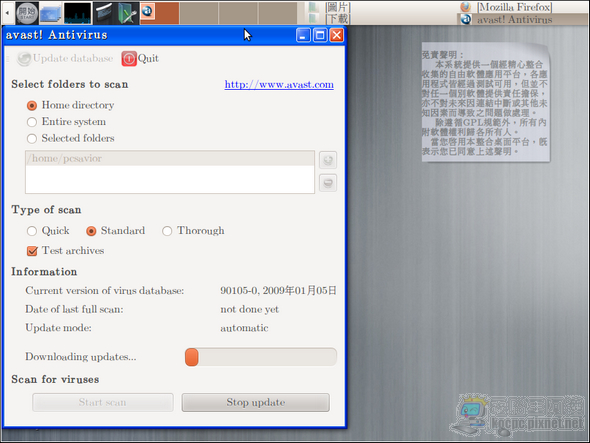Screen dimensions: 590x443
Task: Click the Downloading updates progress bar
Action: (x=260, y=357)
